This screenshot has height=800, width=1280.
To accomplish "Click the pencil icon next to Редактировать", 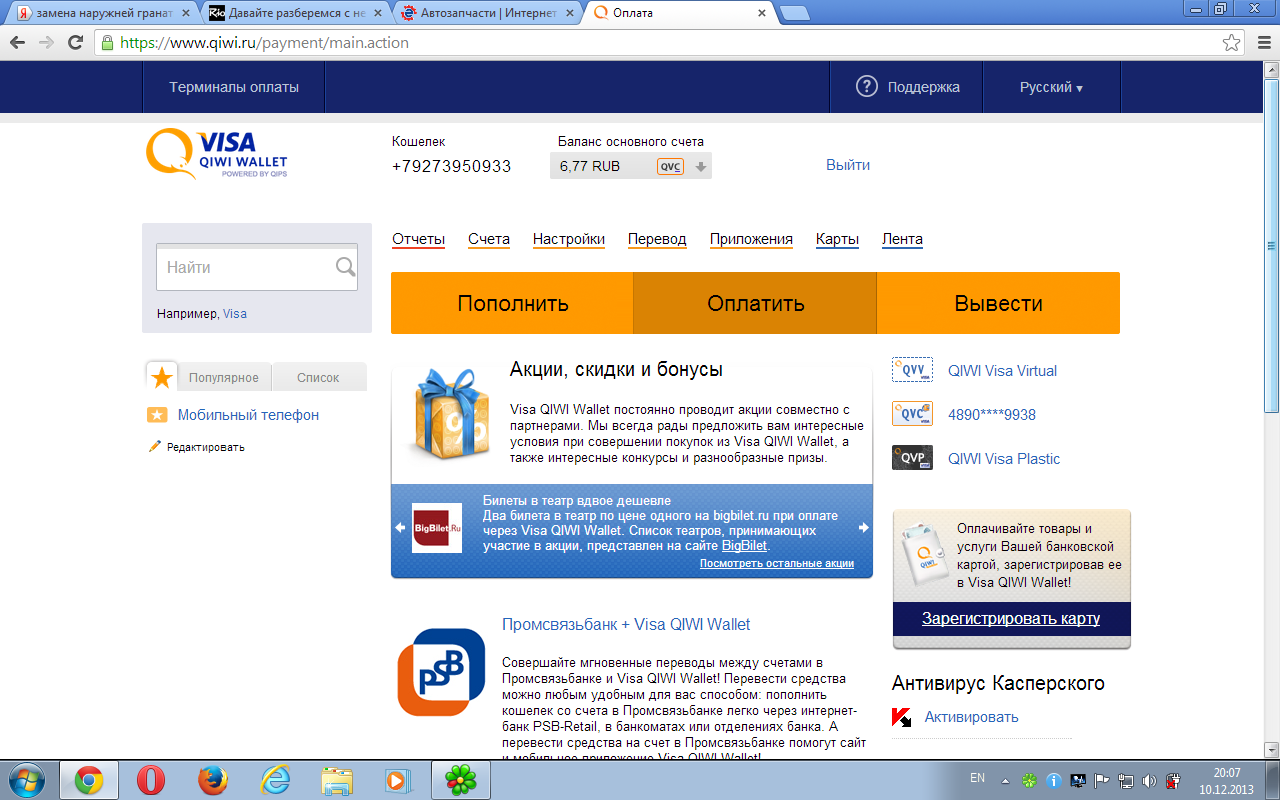I will 155,447.
